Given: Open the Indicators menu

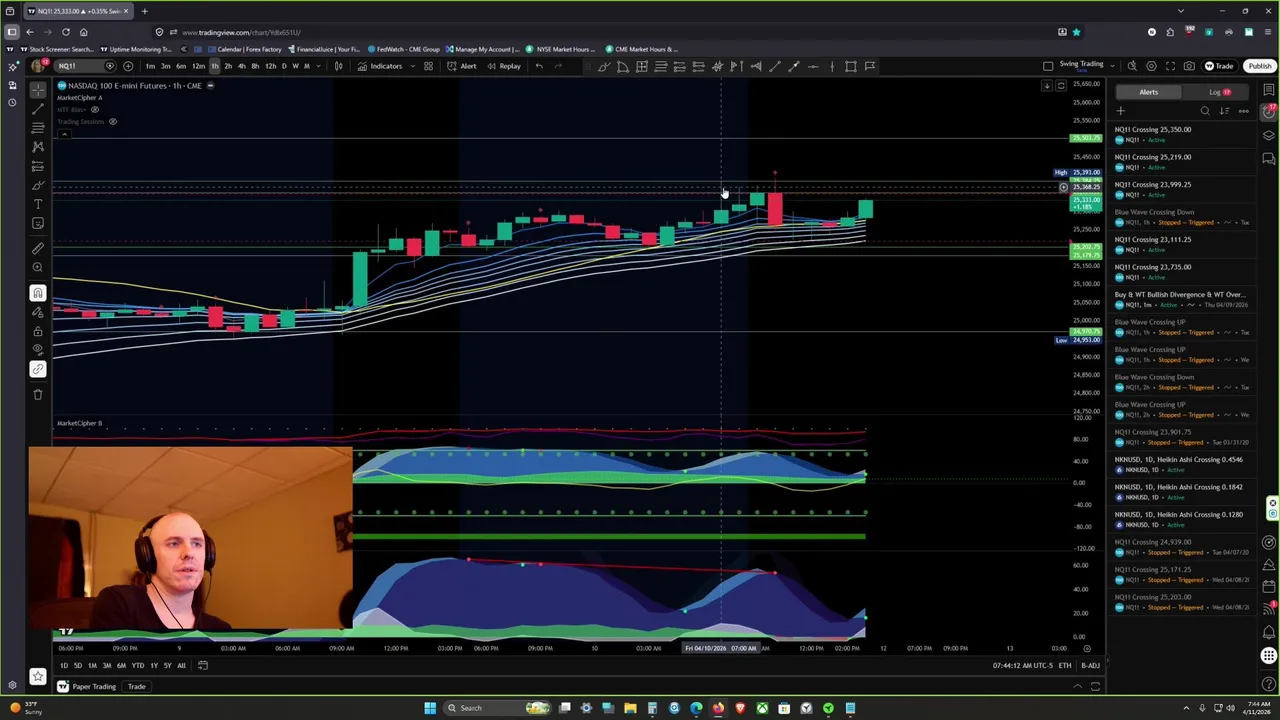Looking at the screenshot, I should pyautogui.click(x=380, y=66).
